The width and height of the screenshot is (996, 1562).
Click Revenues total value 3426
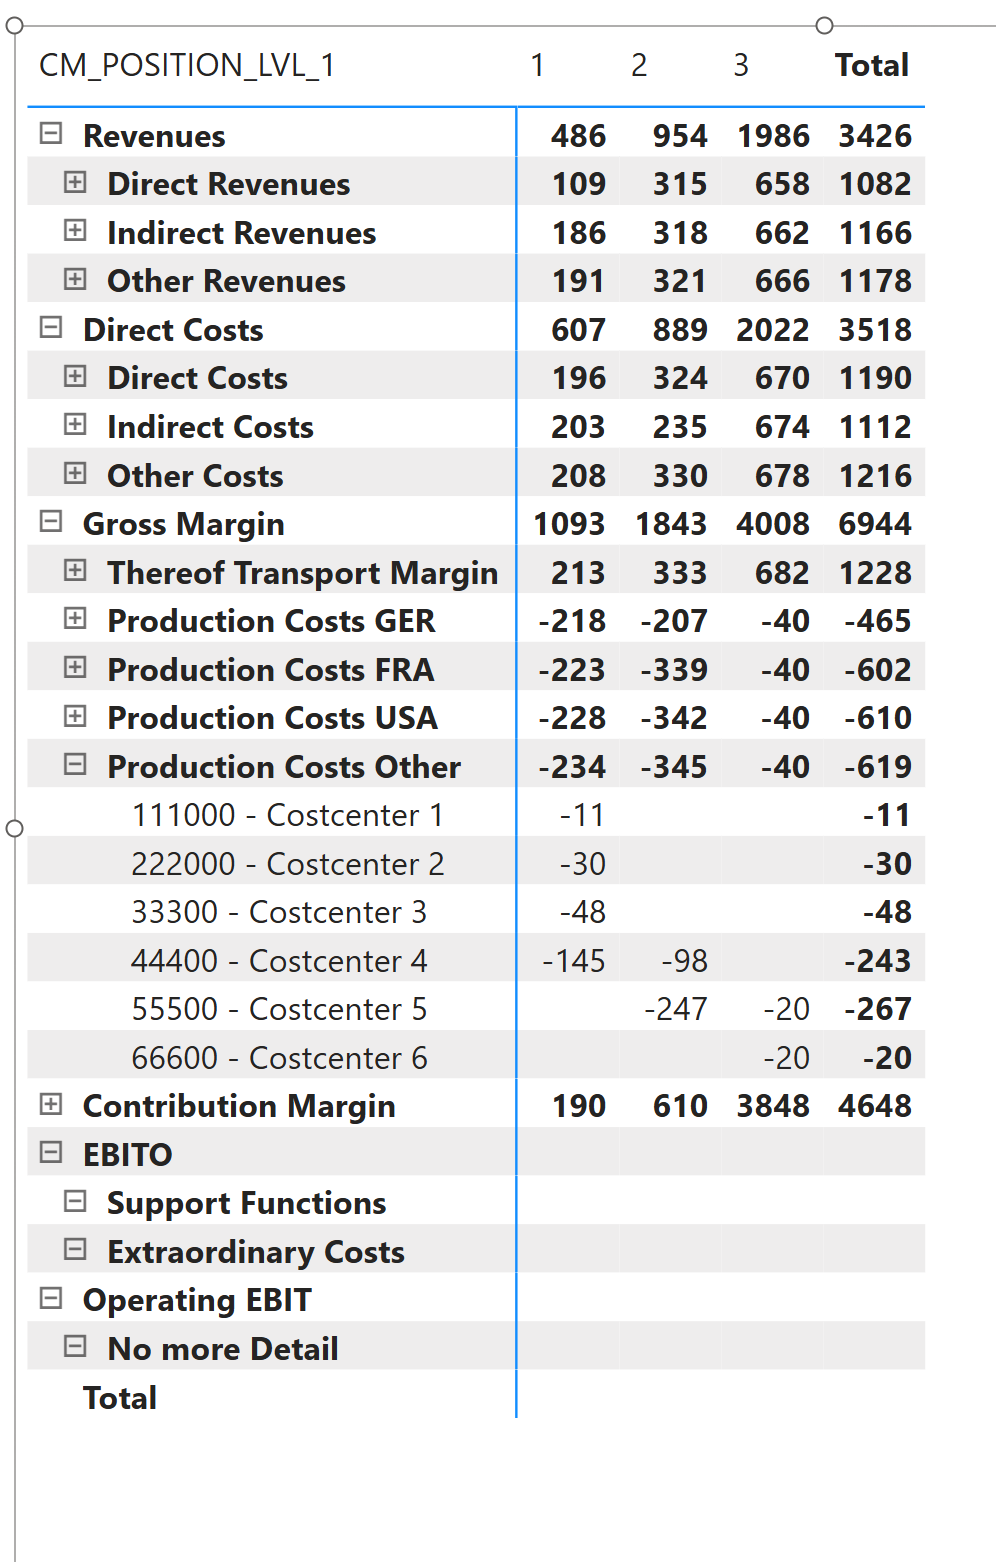[875, 136]
